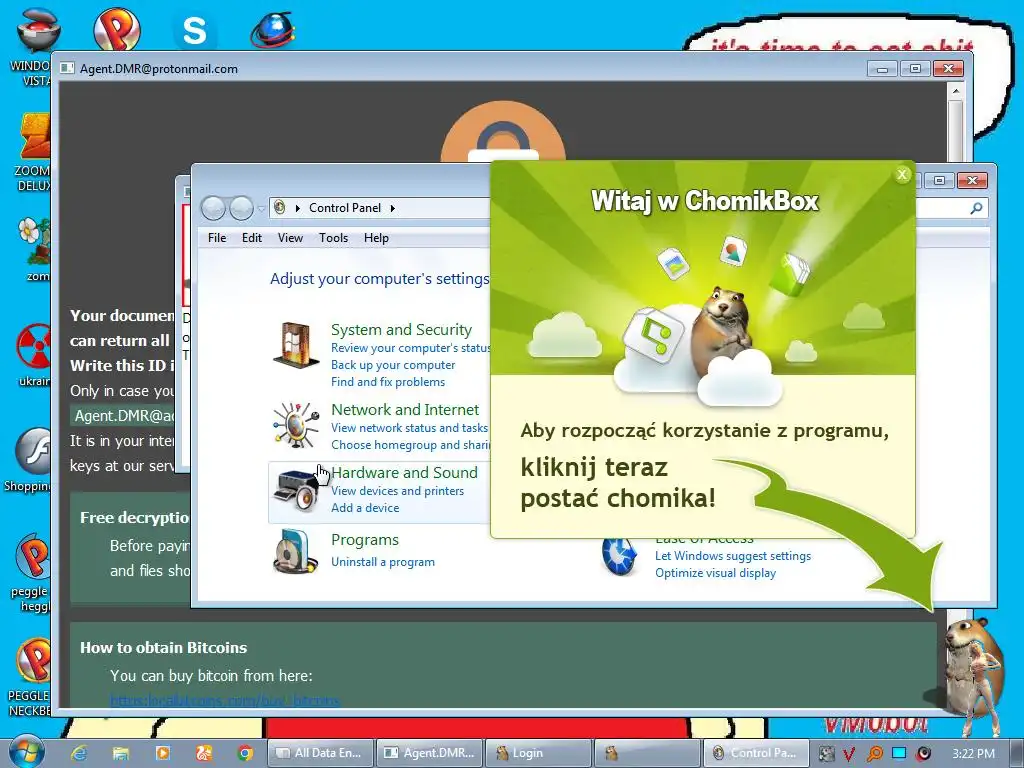The height and width of the screenshot is (768, 1024).
Task: Open the Help menu in Control Panel
Action: click(376, 238)
